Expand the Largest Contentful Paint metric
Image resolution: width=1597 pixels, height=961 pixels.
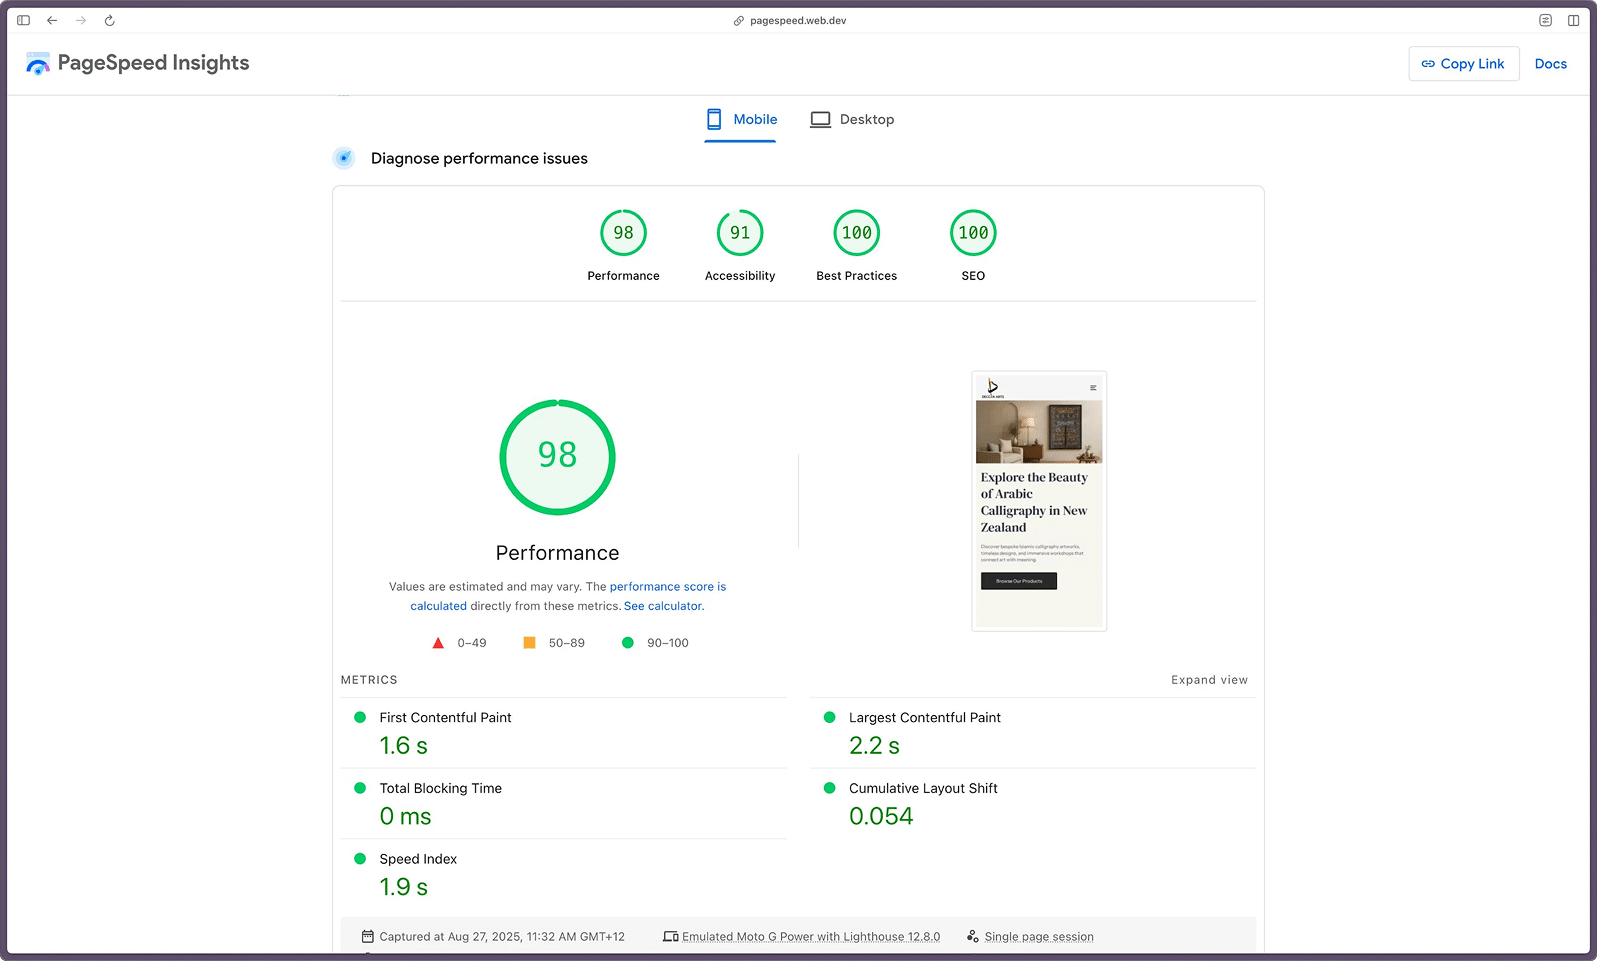tap(924, 718)
